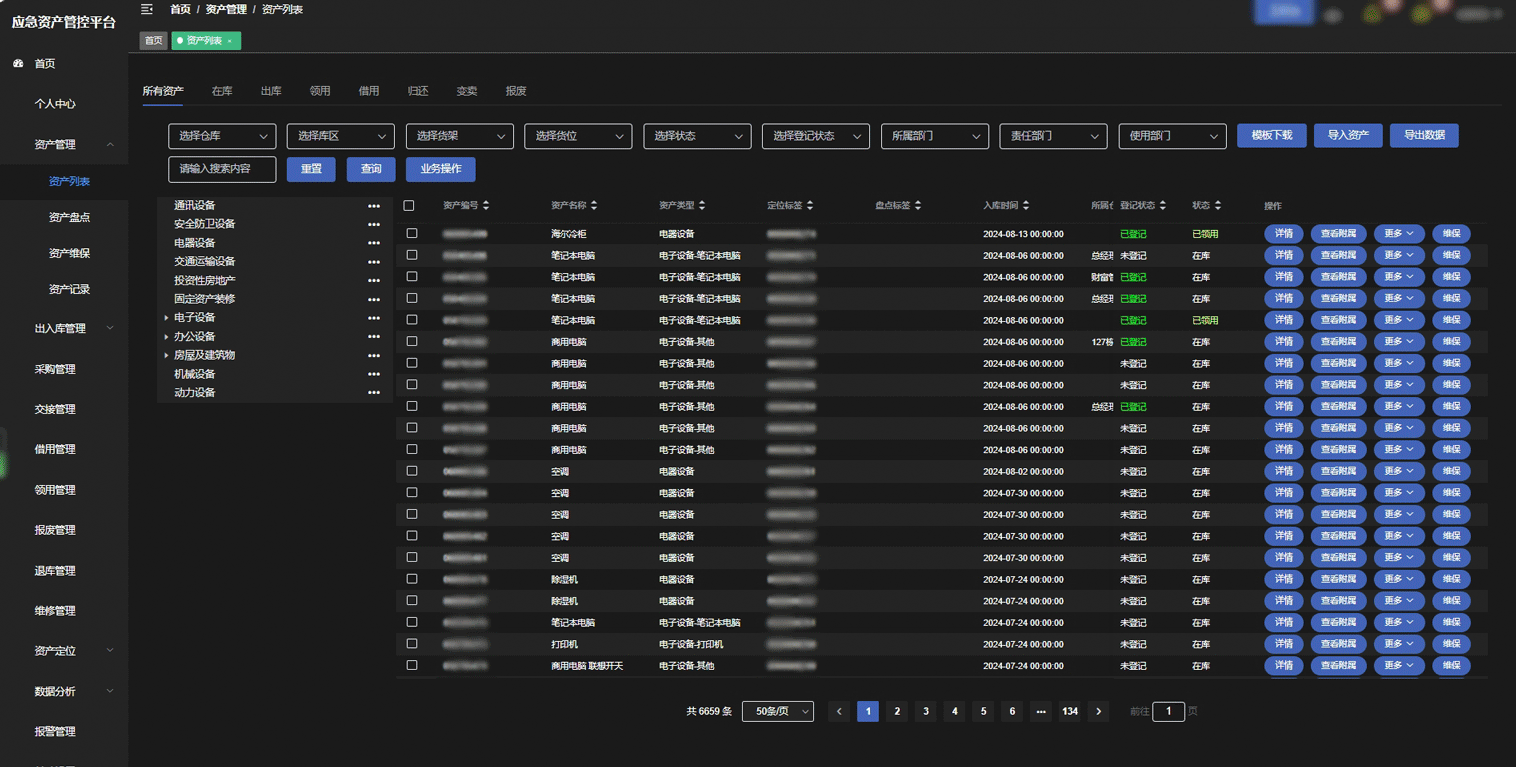Check the 商用电脑 row with 127栋 department

click(411, 341)
